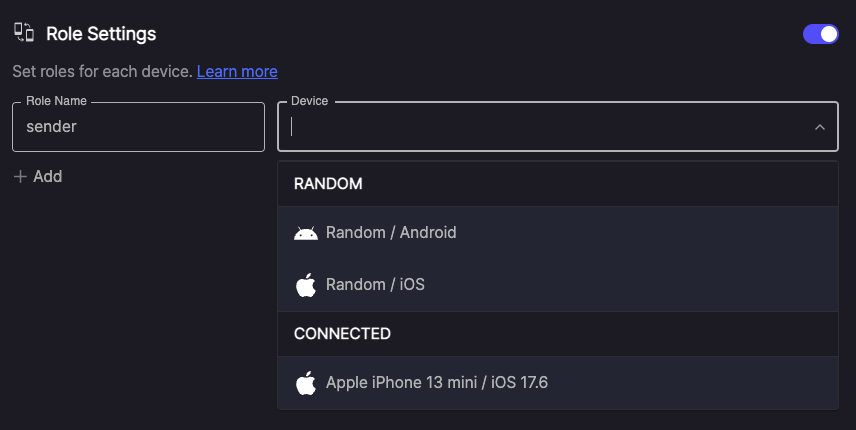The width and height of the screenshot is (856, 430).
Task: Click the Android robot icon
Action: pyautogui.click(x=306, y=233)
